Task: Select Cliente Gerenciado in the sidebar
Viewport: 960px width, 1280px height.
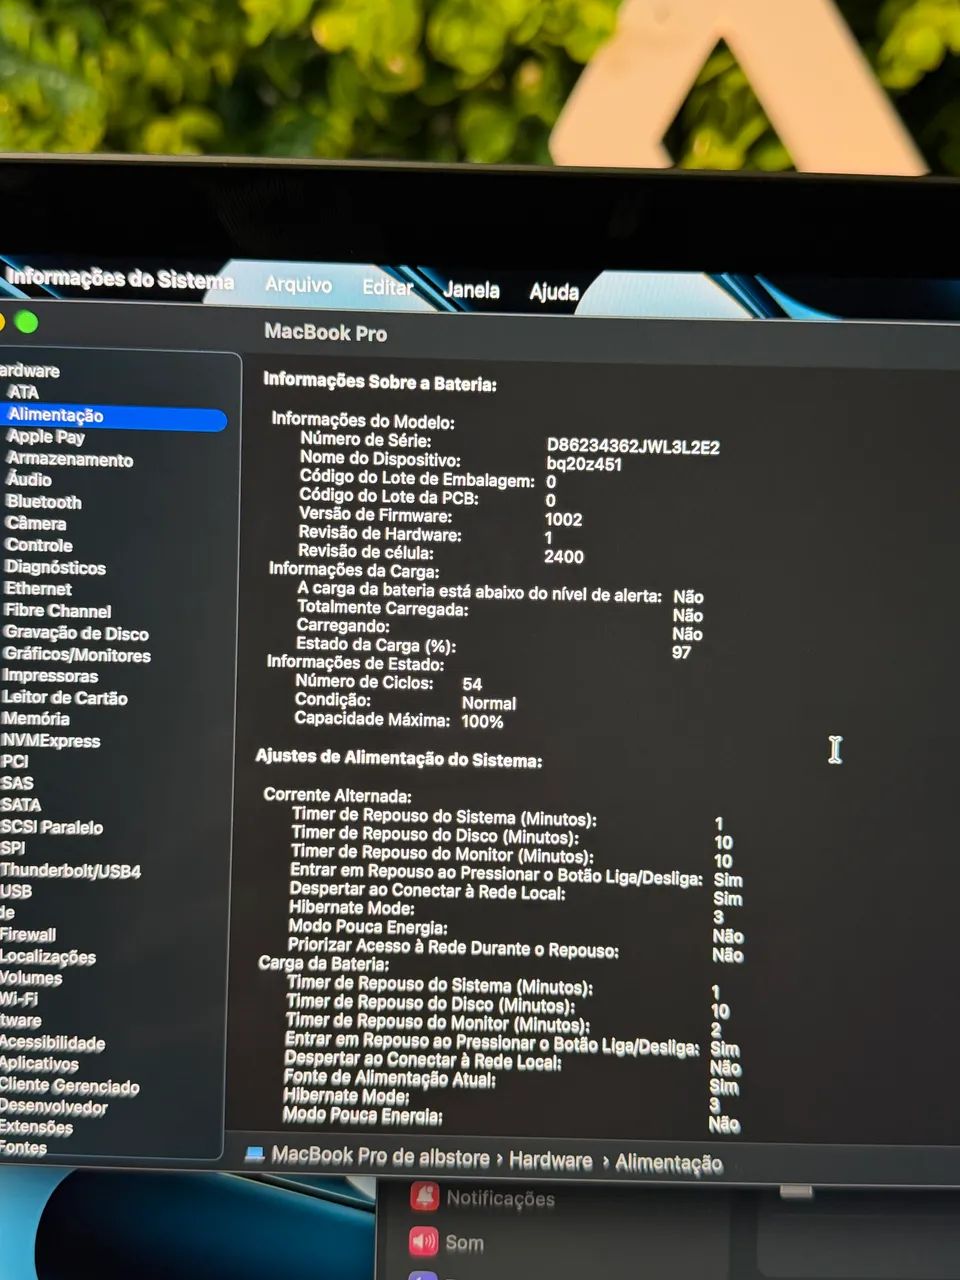Action: [70, 1086]
